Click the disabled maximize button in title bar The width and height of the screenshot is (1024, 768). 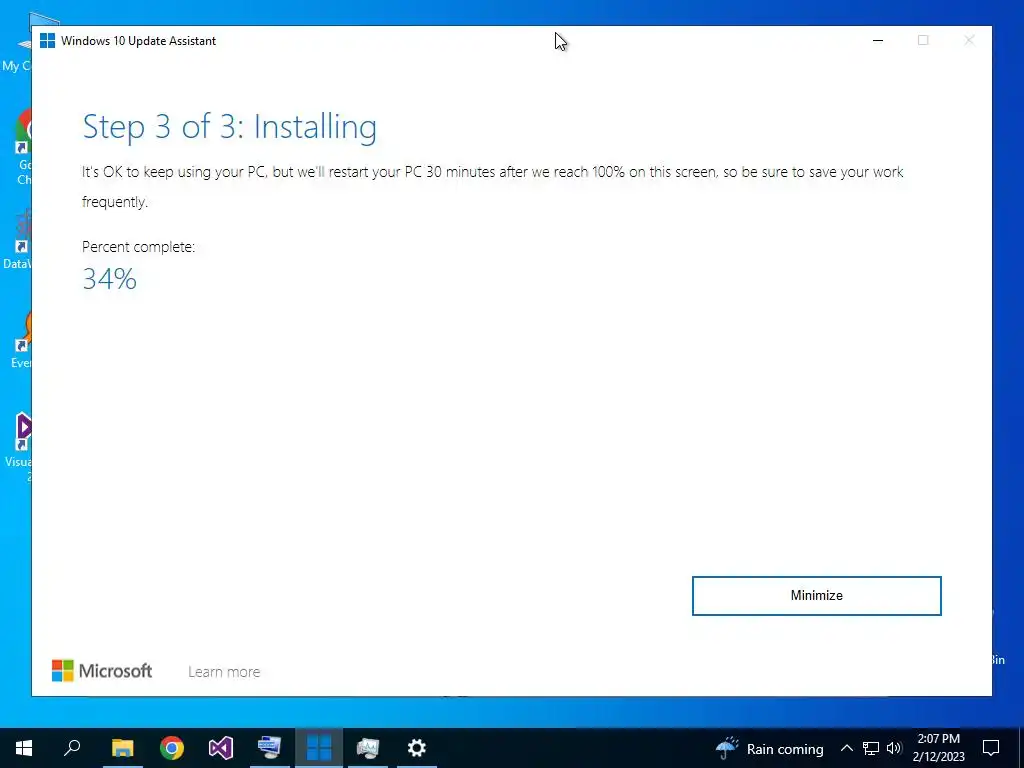pyautogui.click(x=923, y=40)
